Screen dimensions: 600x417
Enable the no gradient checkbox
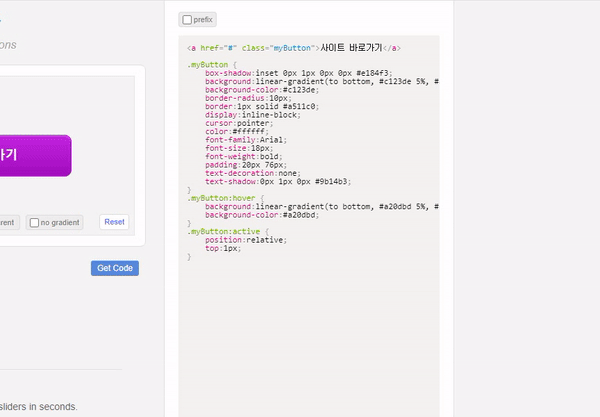tap(34, 222)
